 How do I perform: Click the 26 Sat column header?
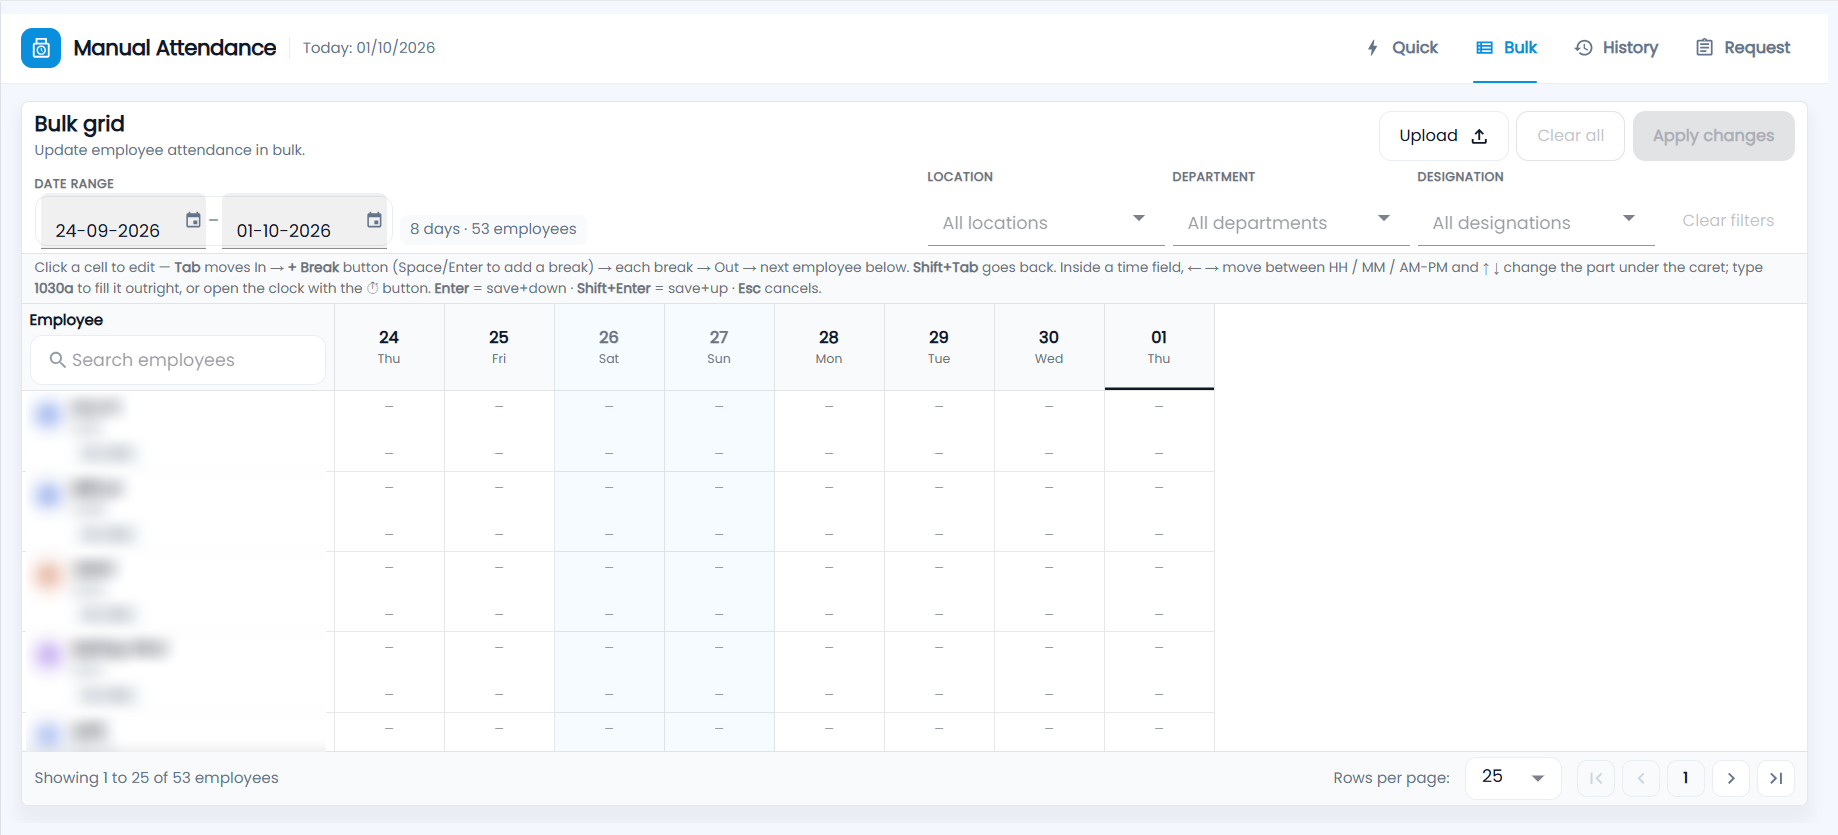pyautogui.click(x=609, y=347)
